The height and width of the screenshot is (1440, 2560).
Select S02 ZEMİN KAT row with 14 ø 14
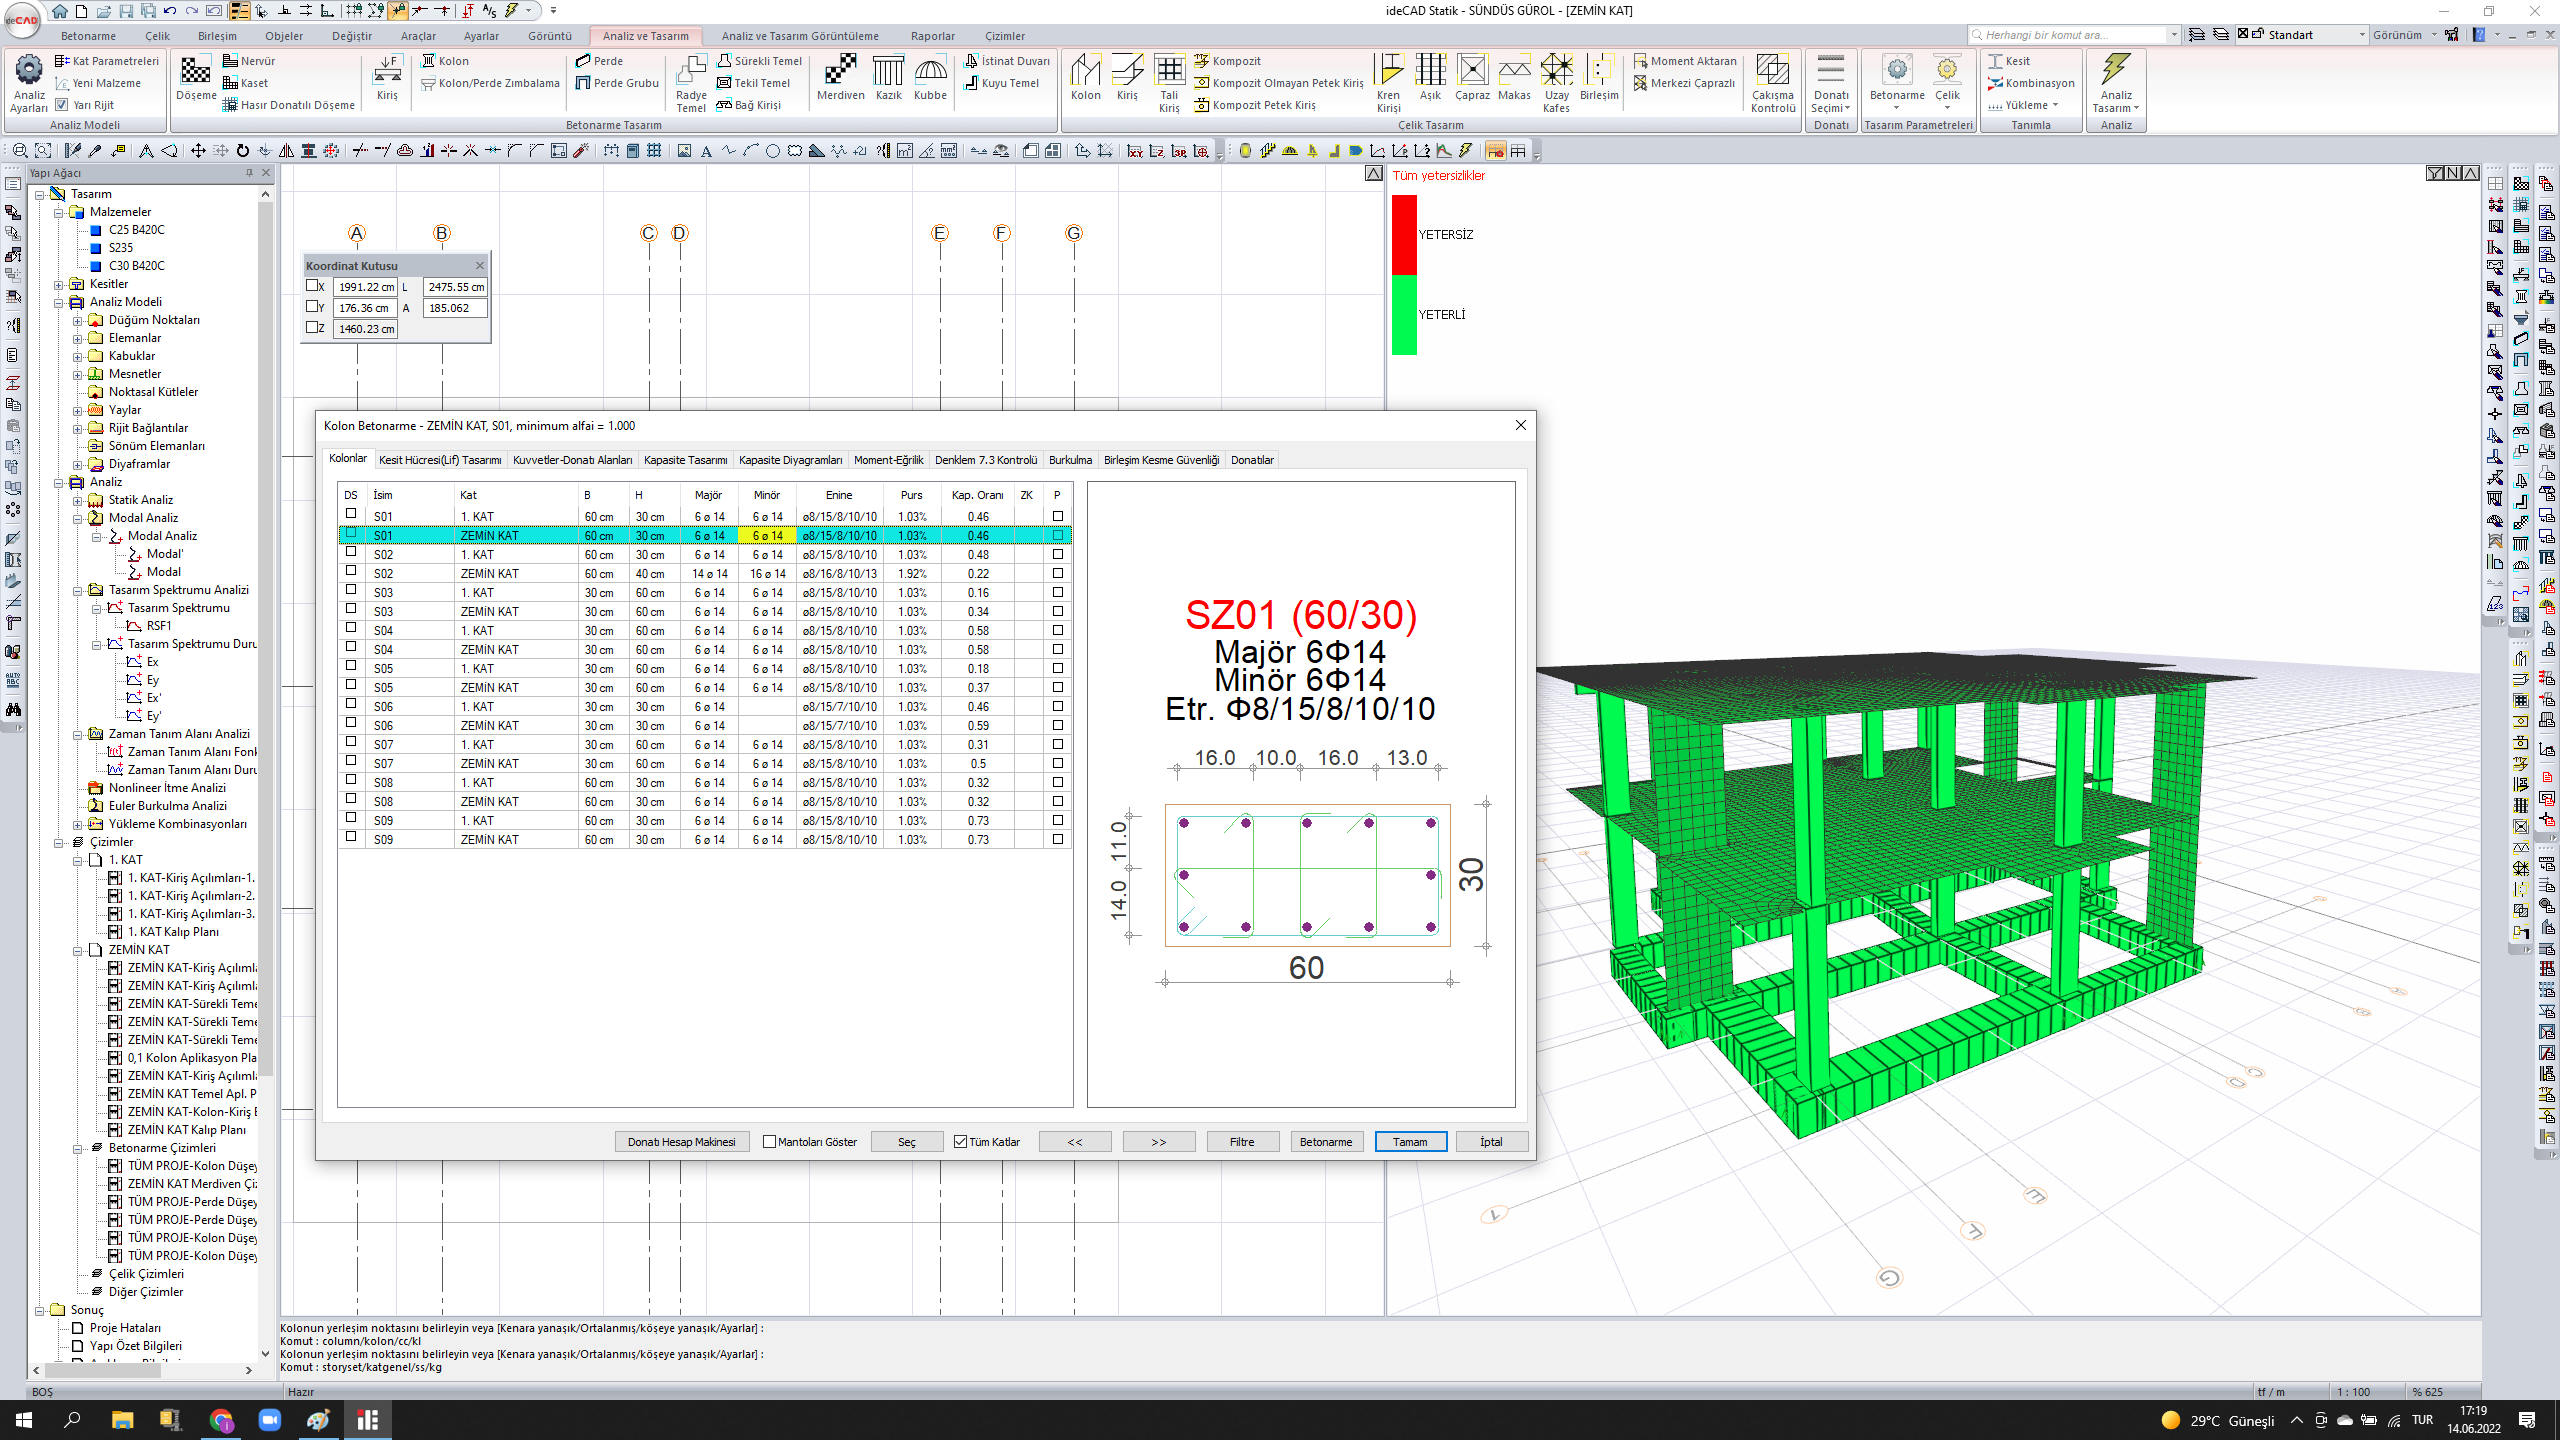(705, 573)
